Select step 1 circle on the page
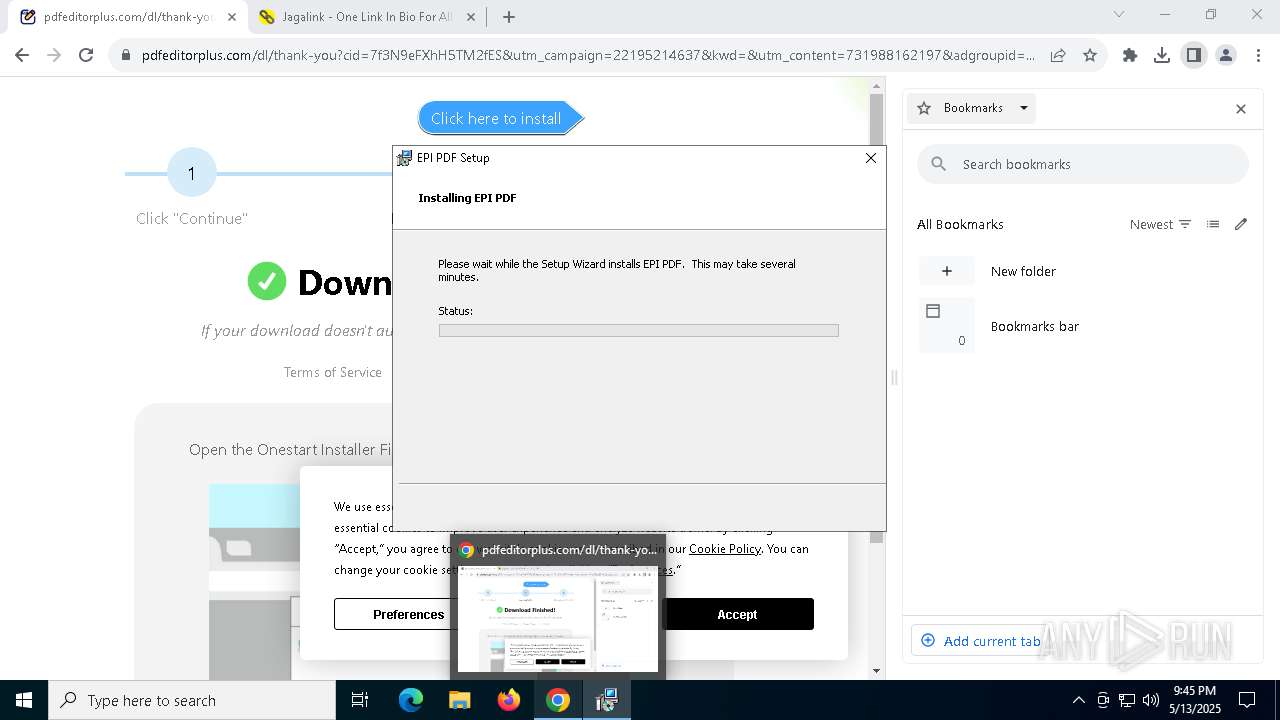Screen dimensions: 1280x720 click(191, 173)
